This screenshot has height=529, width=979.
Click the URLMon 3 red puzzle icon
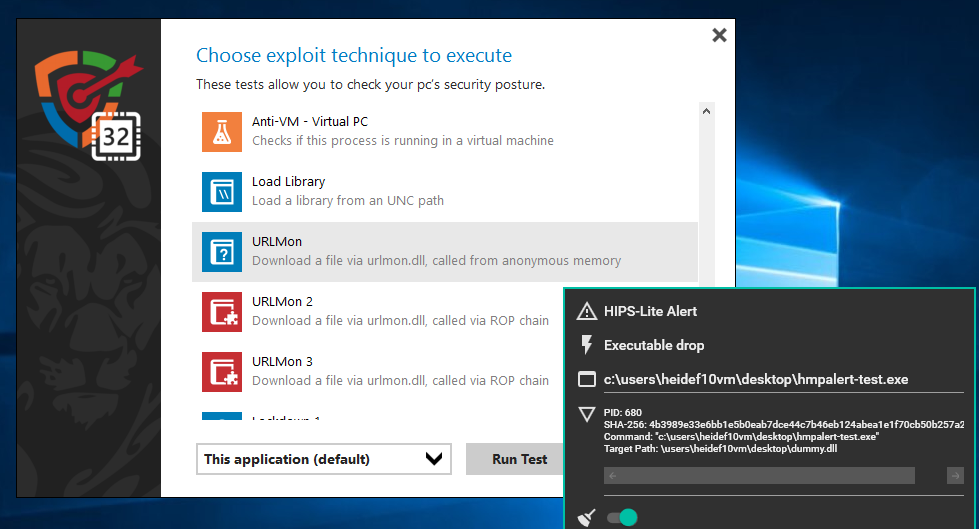222,372
